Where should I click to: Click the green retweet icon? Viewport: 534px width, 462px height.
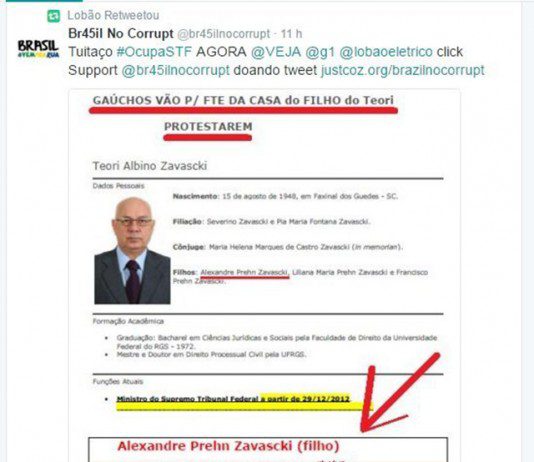53,16
